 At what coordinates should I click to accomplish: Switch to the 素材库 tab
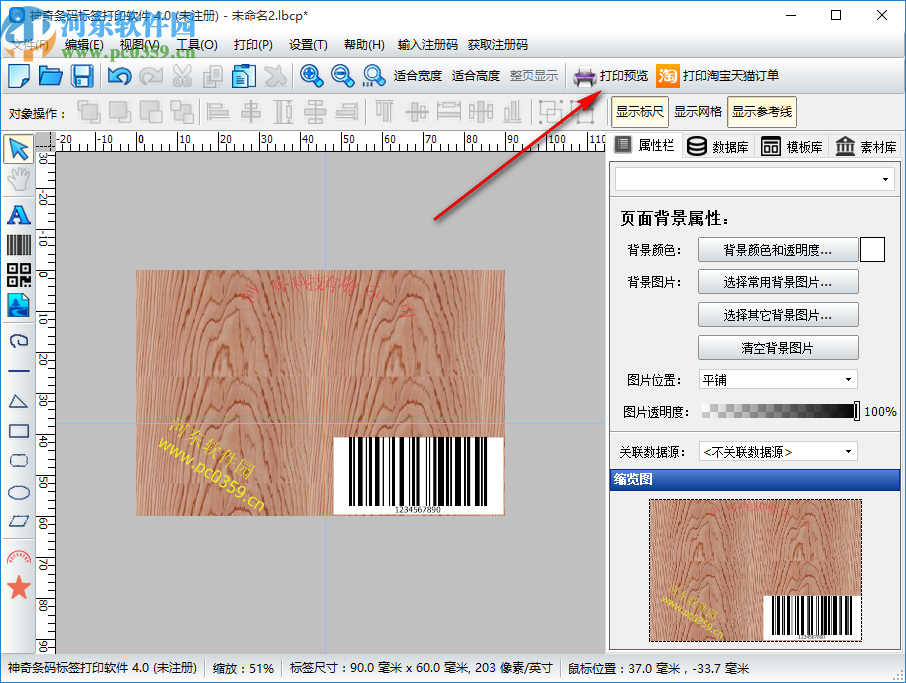coord(866,147)
